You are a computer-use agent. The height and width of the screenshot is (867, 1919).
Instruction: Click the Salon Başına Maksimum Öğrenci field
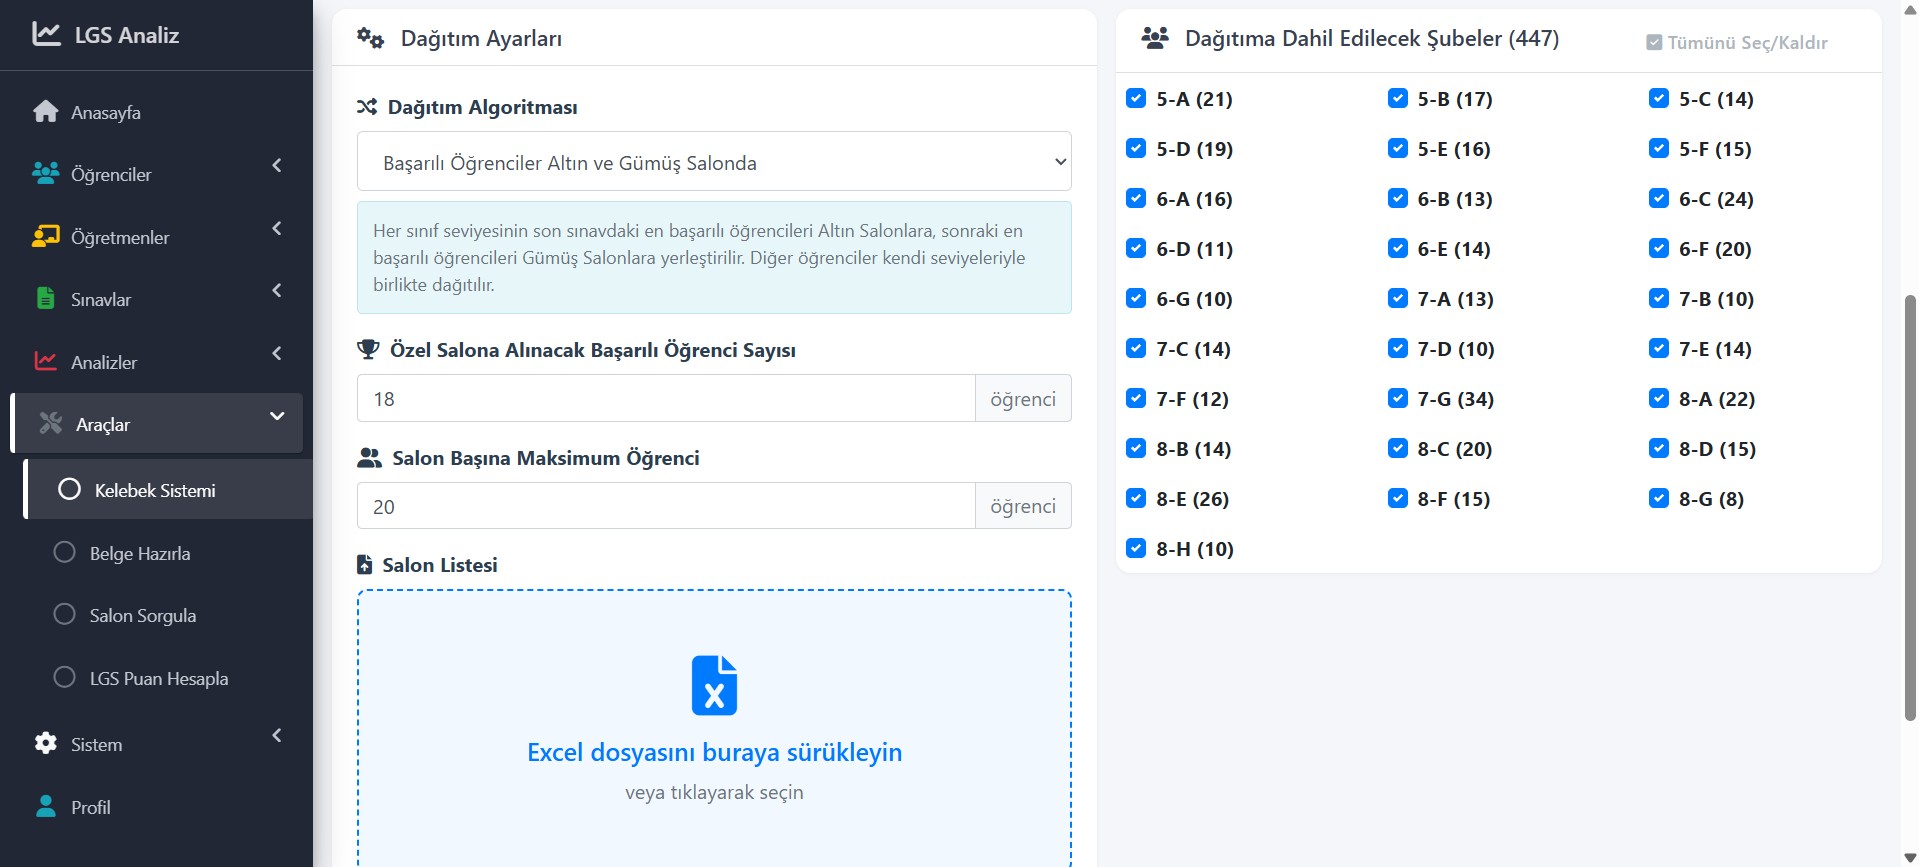click(666, 506)
